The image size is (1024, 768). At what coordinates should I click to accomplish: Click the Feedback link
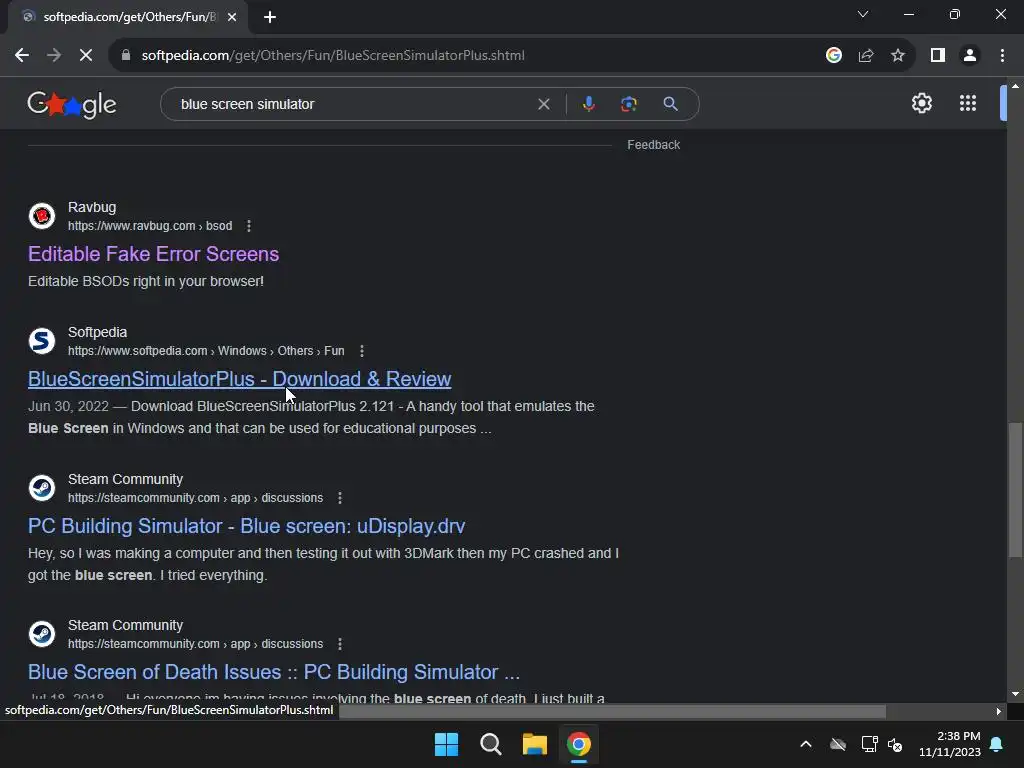[x=654, y=145]
